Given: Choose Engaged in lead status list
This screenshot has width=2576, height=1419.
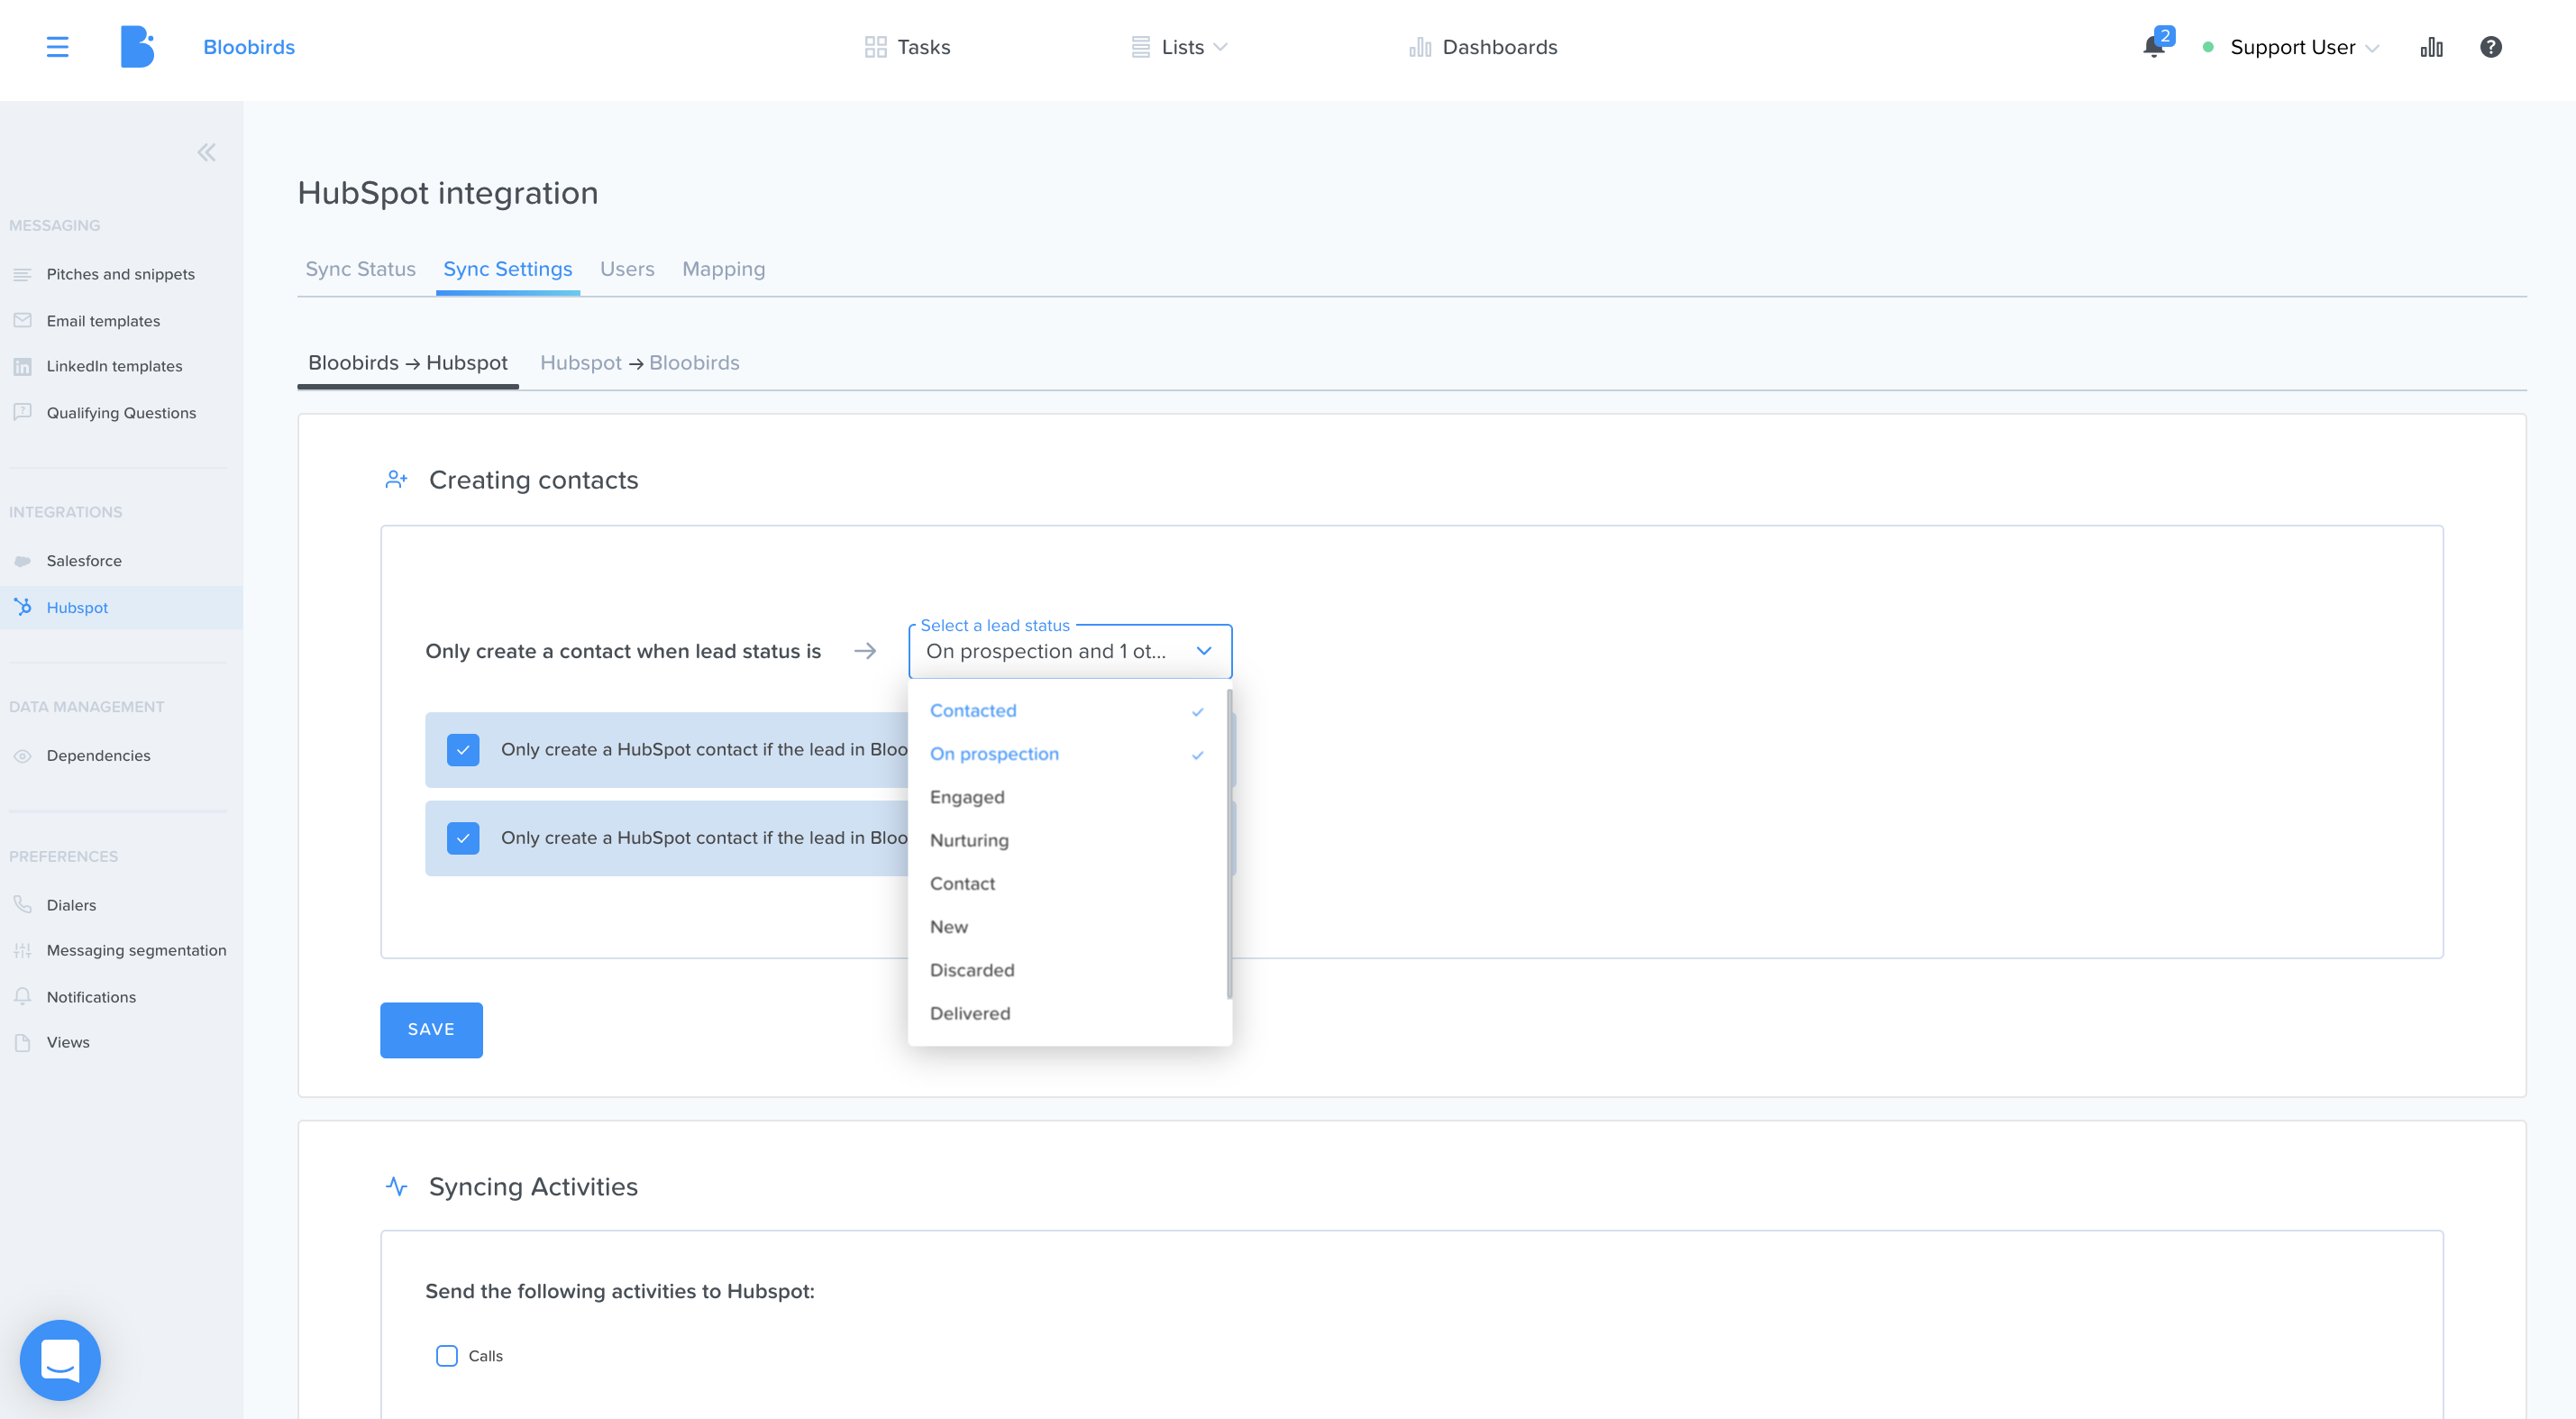Looking at the screenshot, I should coord(1067,797).
